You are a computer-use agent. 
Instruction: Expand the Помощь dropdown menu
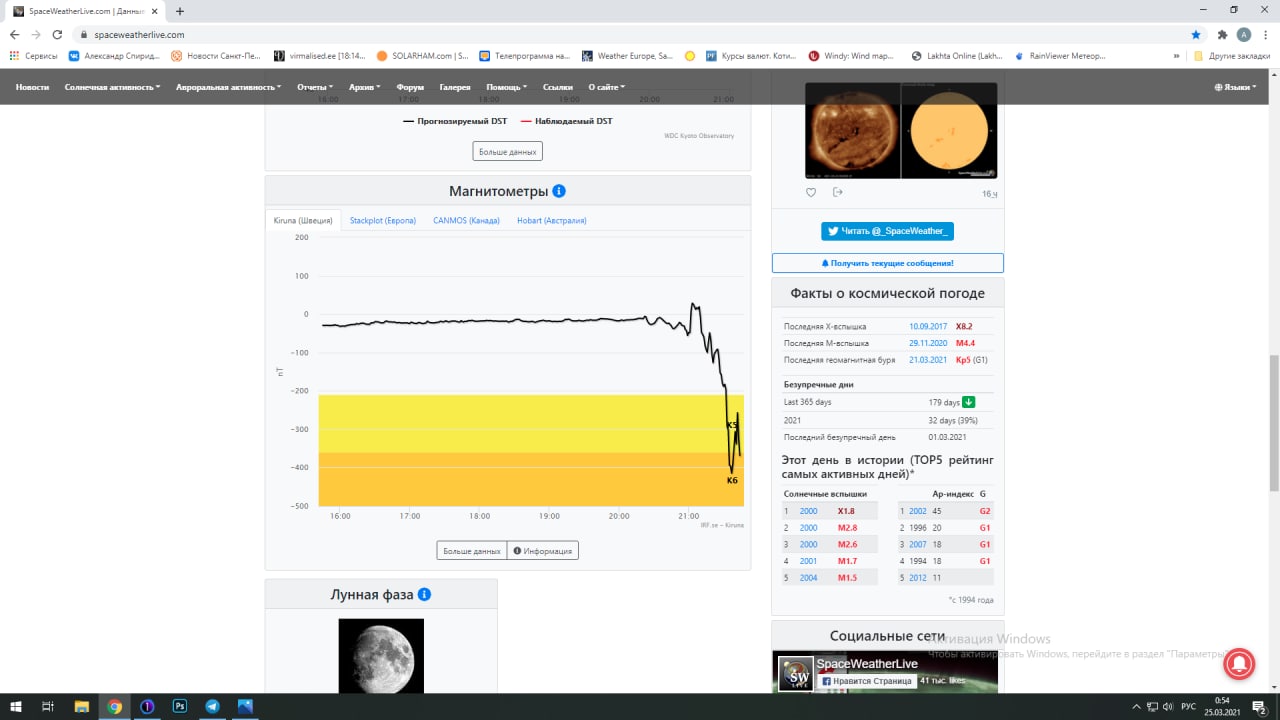tap(507, 87)
